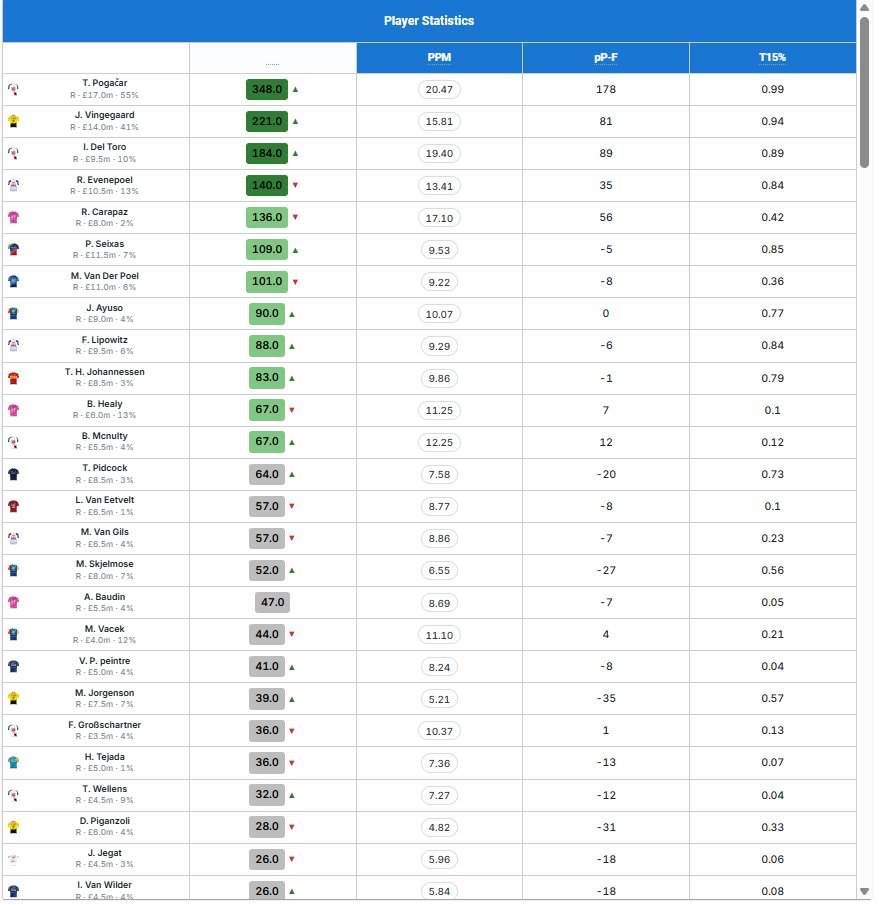879x905 pixels.
Task: Click the dark jersey icon beside T. Pidcock
Action: (13, 474)
